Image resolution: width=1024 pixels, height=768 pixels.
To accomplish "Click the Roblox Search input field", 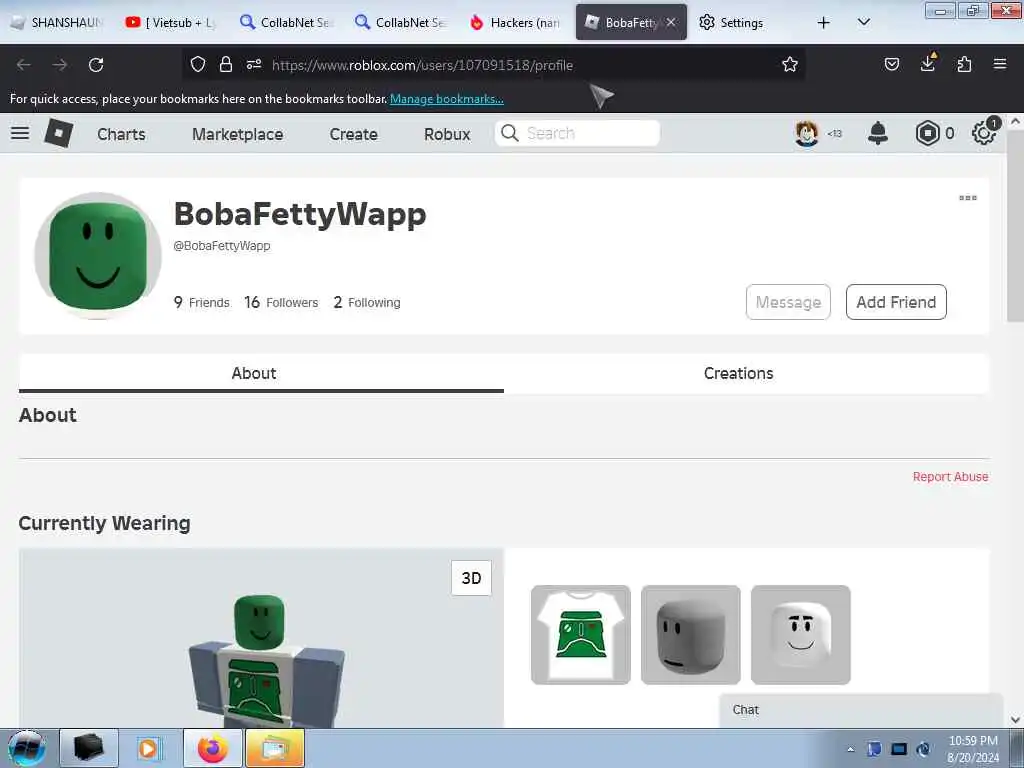I will click(x=577, y=133).
